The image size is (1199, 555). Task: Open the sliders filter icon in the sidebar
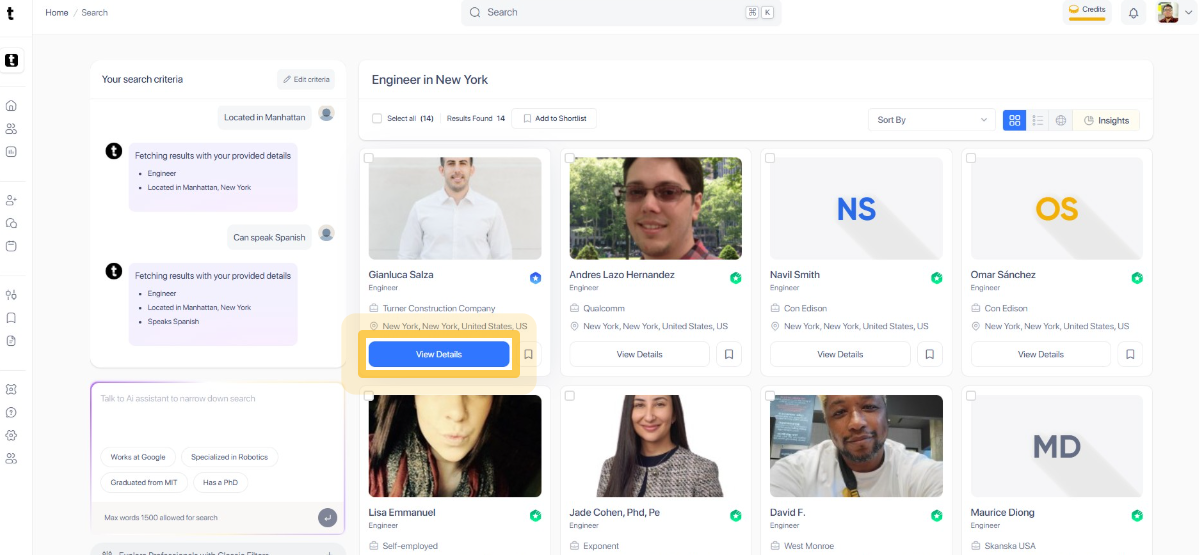pyautogui.click(x=11, y=295)
